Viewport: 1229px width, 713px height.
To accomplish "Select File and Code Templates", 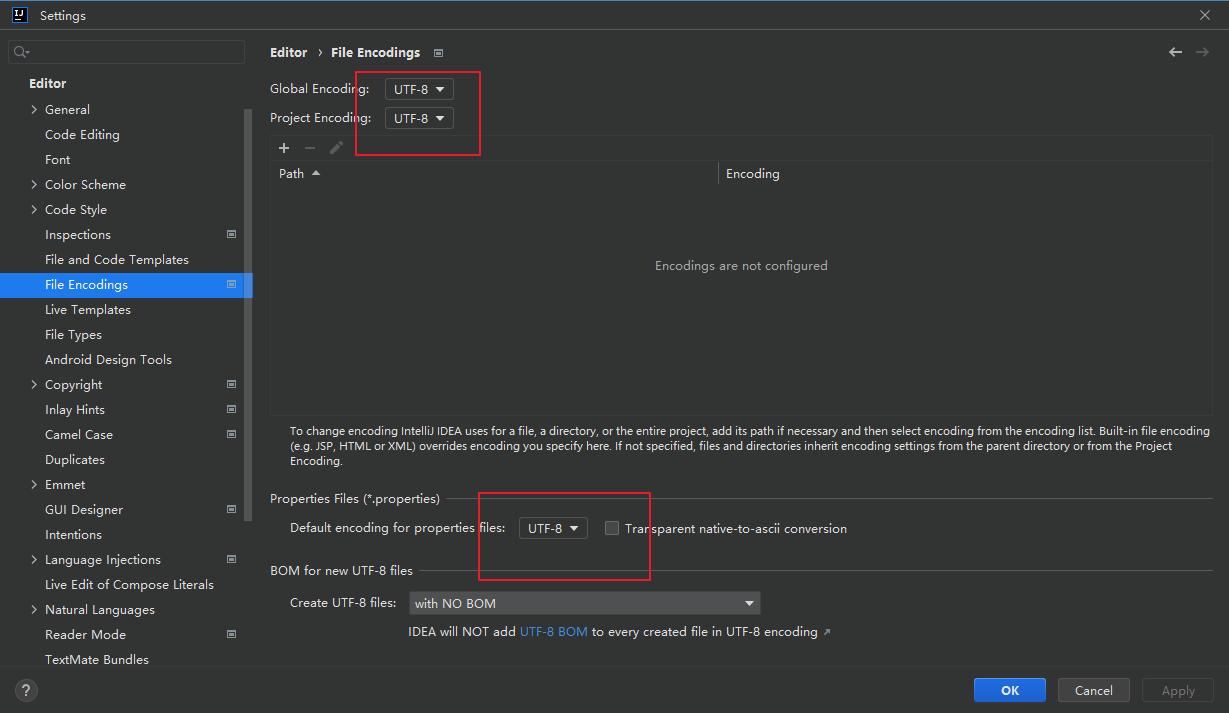I will pos(117,260).
